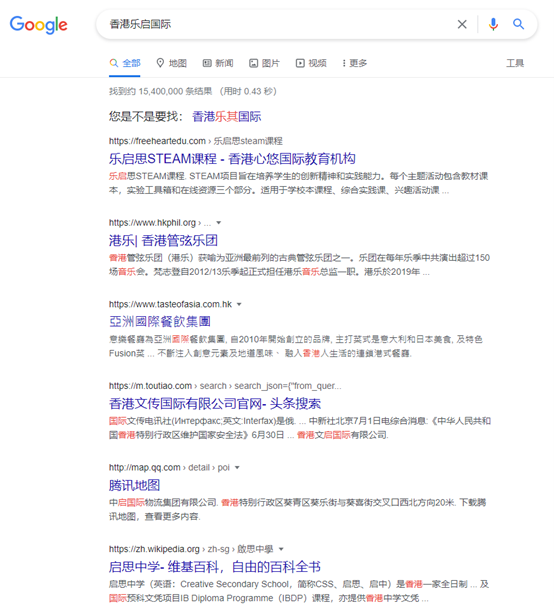This screenshot has width=554, height=605.
Task: Expand the arrow next to tasteofasia.com.hk
Action: (x=239, y=304)
